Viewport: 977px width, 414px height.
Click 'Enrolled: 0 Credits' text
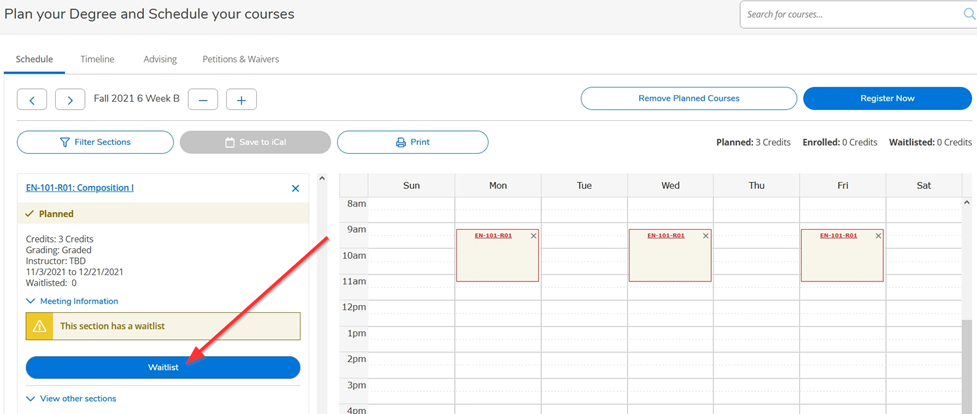point(840,142)
